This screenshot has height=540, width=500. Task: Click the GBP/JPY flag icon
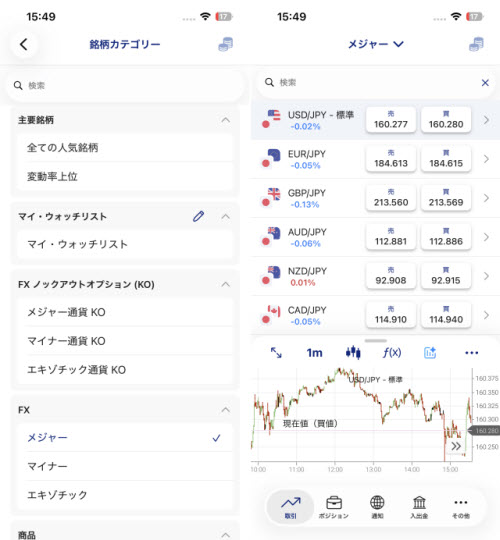271,197
